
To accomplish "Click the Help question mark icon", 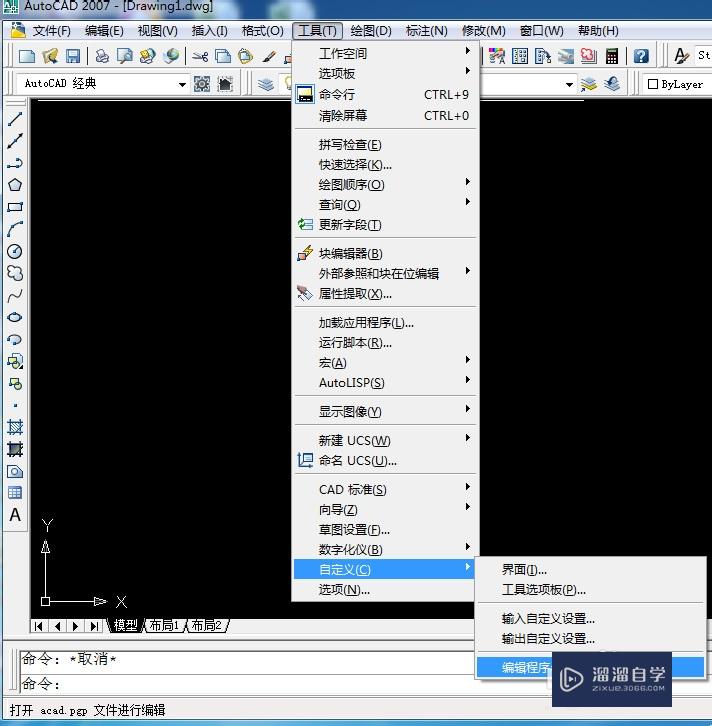I will [x=641, y=56].
